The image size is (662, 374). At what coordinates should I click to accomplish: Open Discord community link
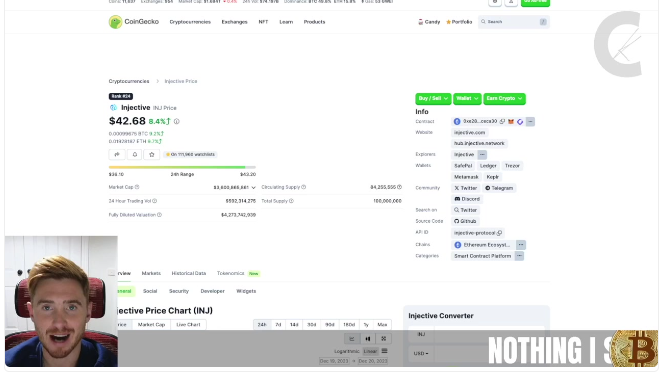click(467, 199)
